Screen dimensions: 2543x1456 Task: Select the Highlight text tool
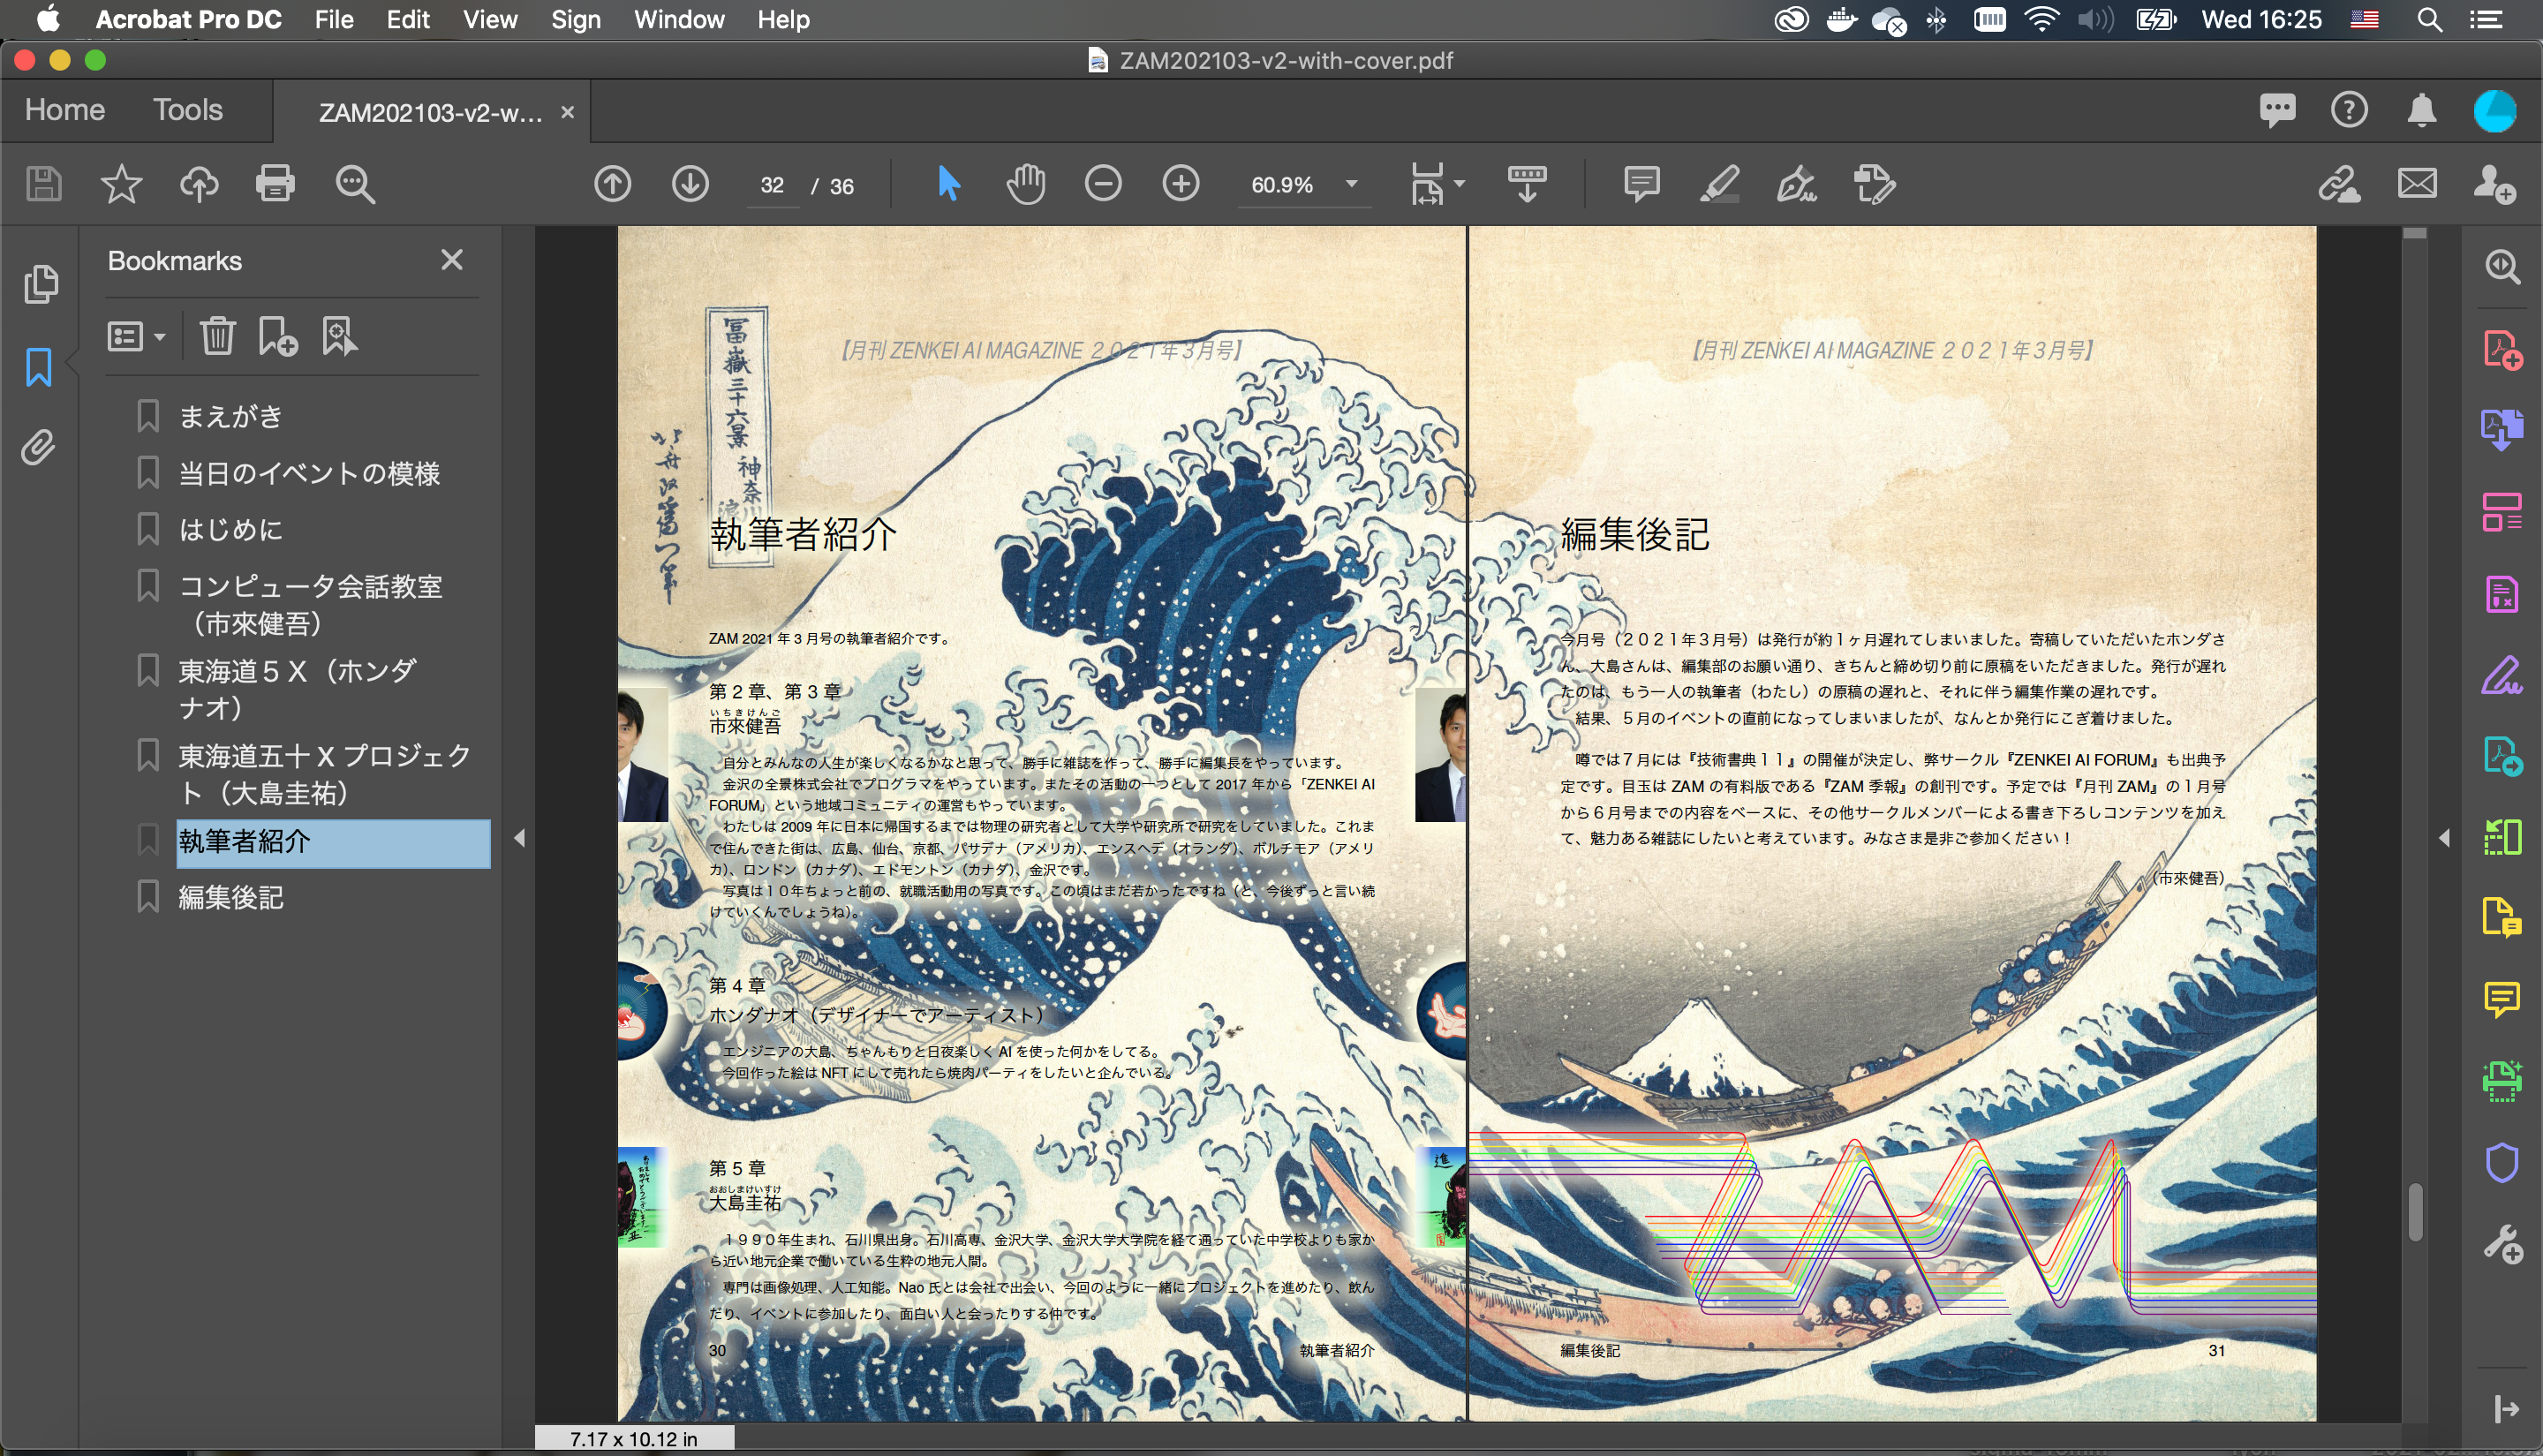point(1720,184)
